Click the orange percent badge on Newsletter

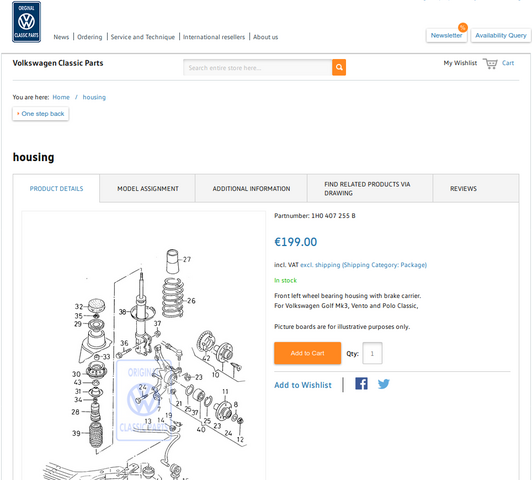(462, 27)
